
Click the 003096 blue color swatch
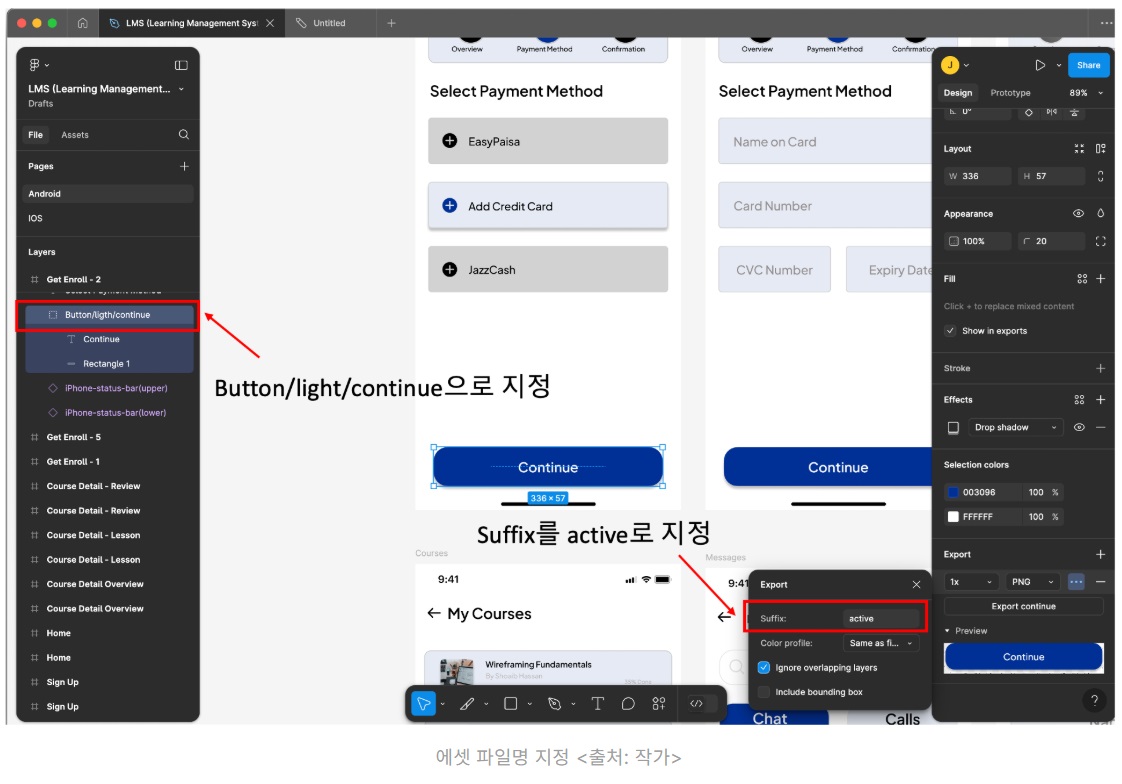(953, 492)
